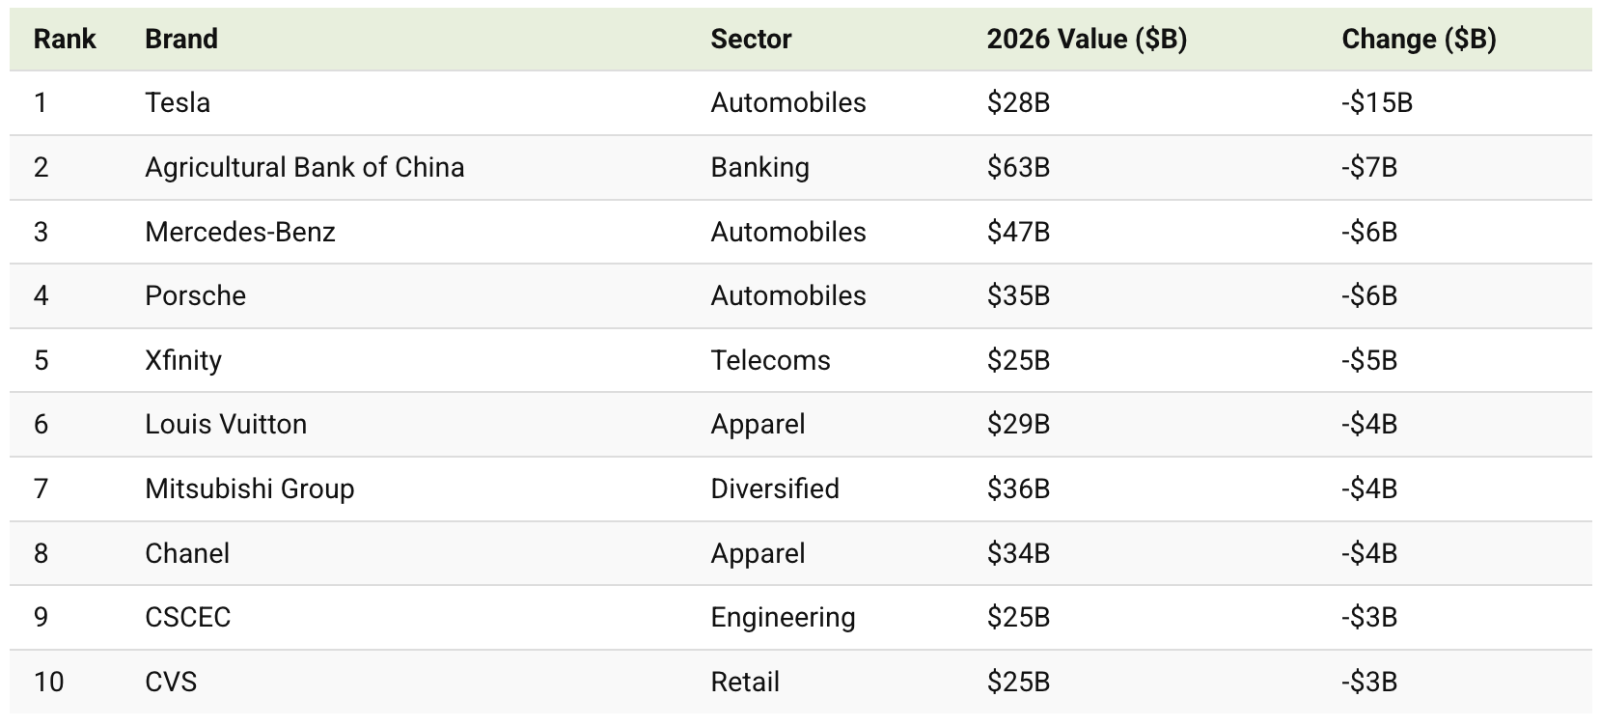1600x726 pixels.
Task: Click the Brand column header
Action: (181, 39)
